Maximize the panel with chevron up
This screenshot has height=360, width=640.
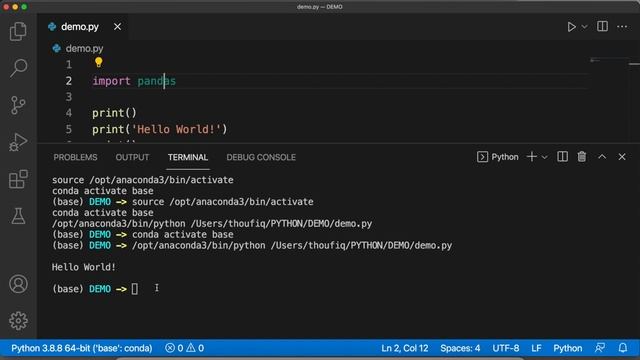pos(602,157)
